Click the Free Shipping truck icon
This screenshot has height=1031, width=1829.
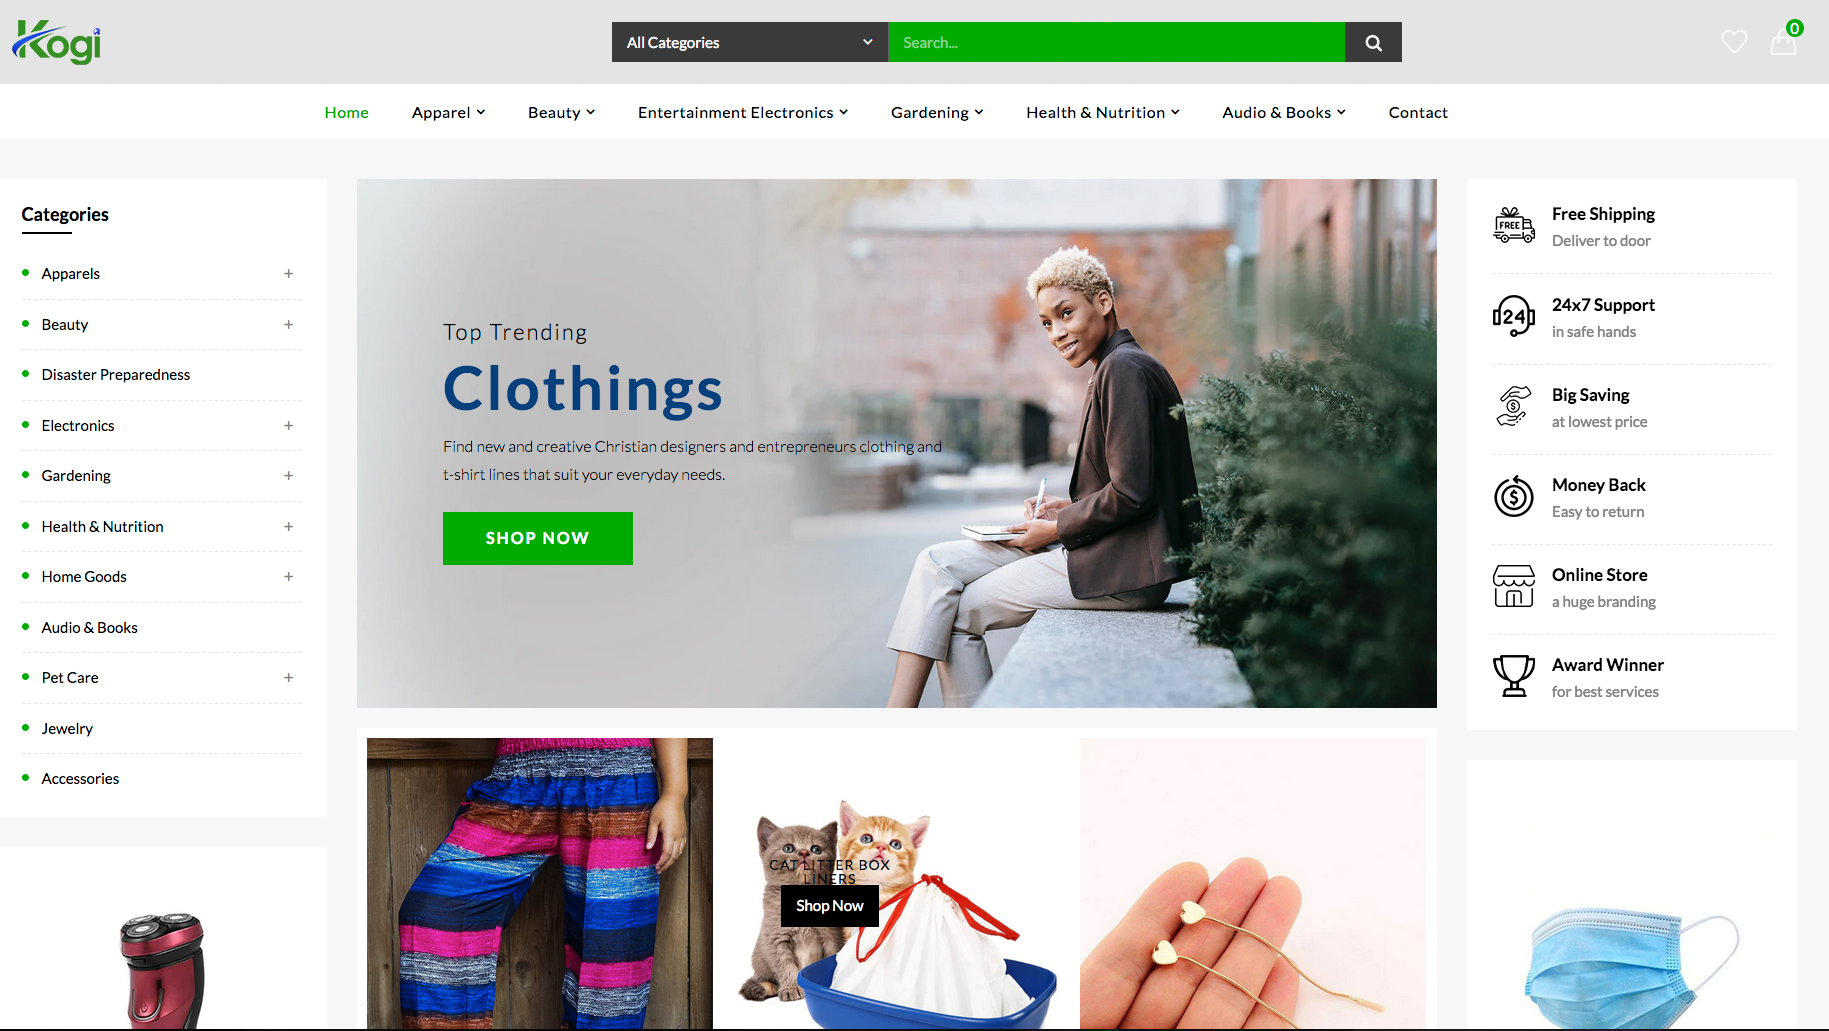[x=1514, y=225]
